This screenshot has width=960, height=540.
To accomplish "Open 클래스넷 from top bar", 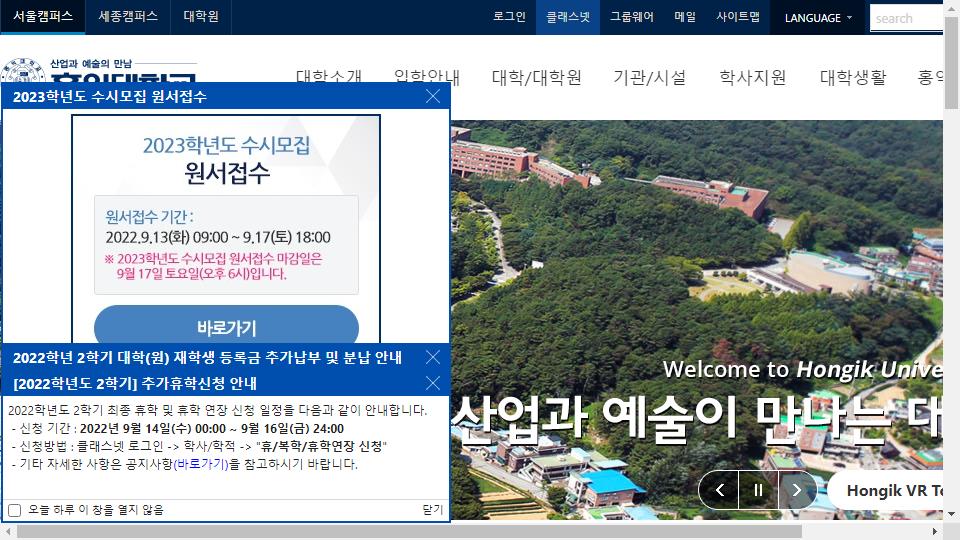I will pos(568,17).
